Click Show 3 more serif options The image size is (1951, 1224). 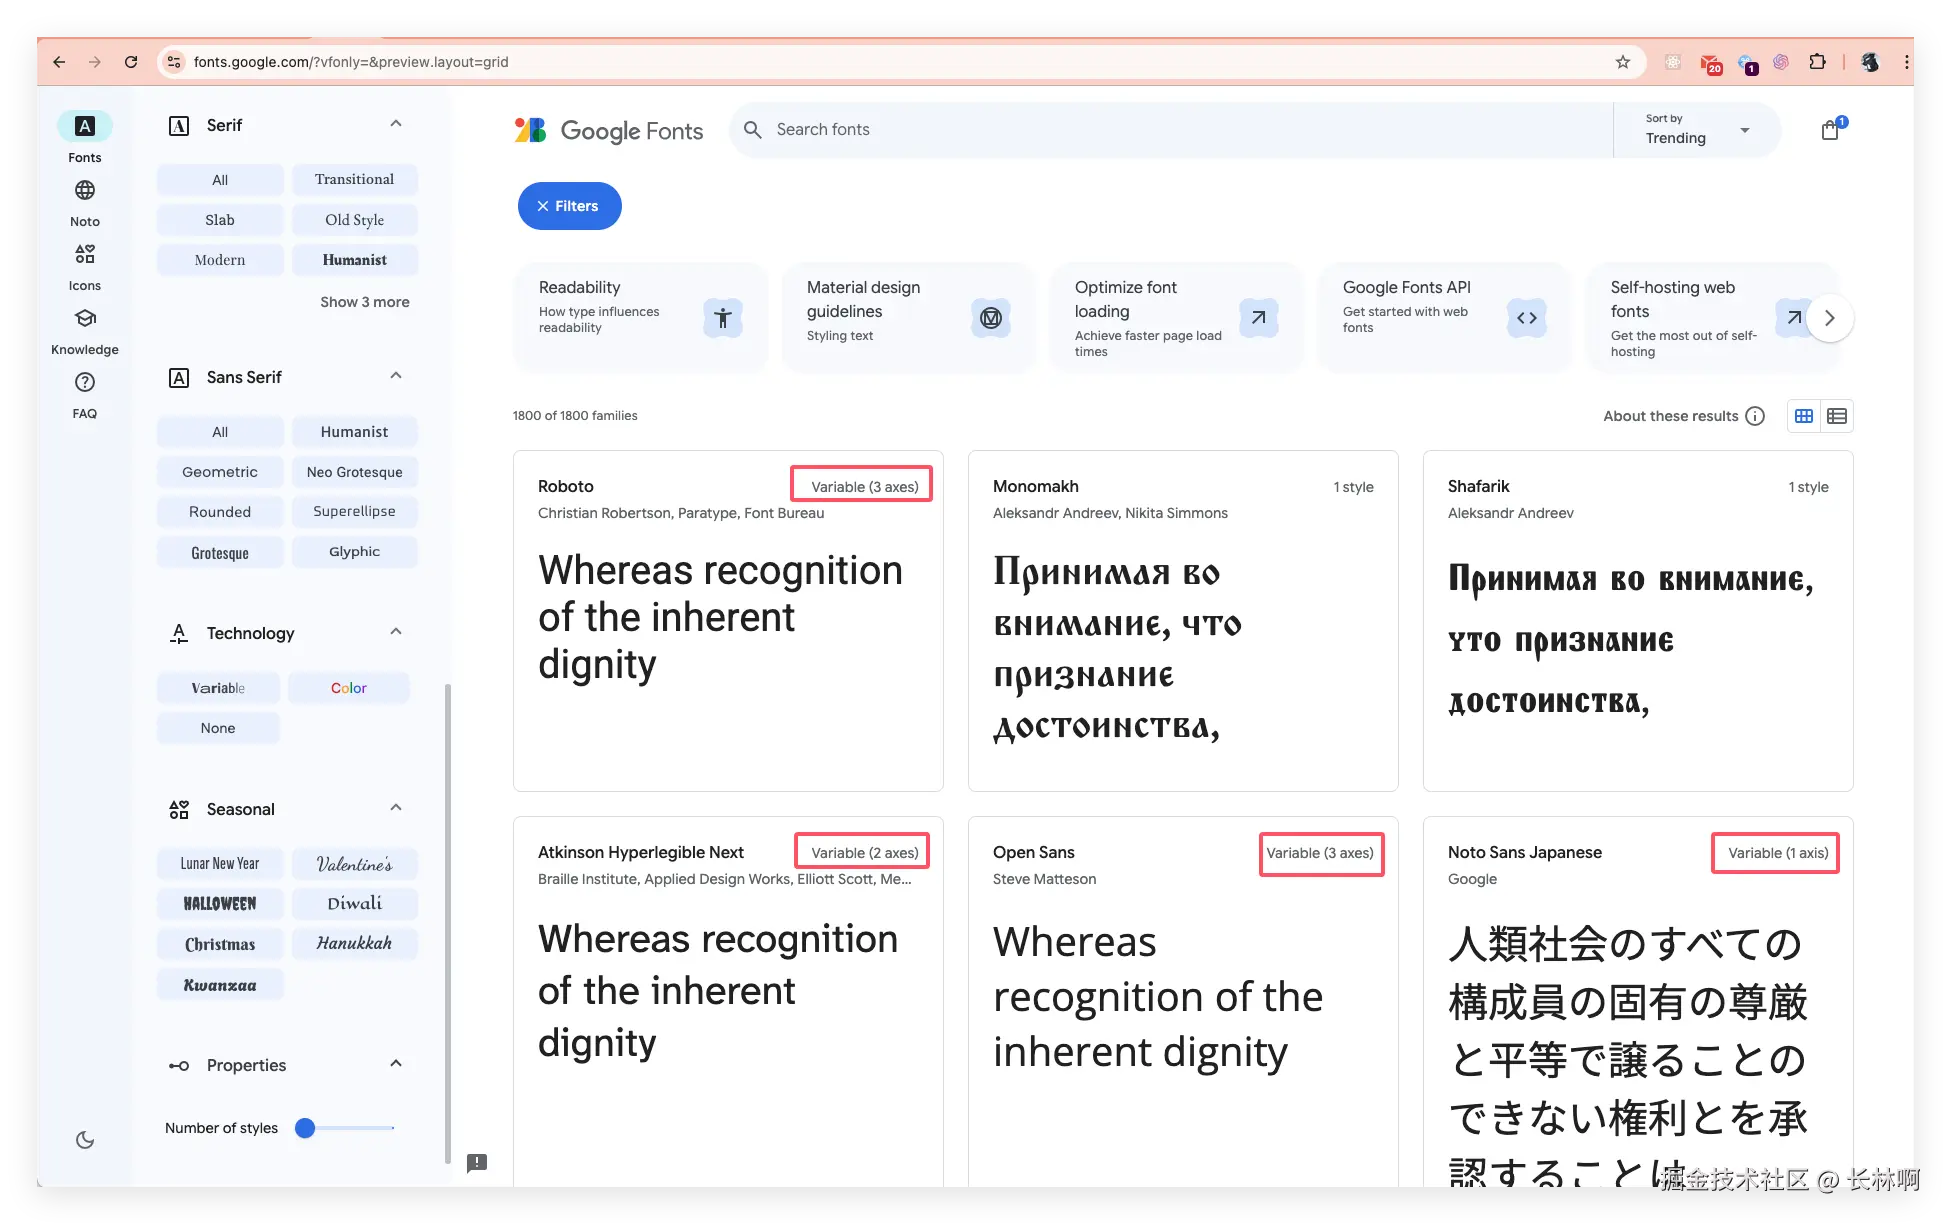[x=364, y=302]
